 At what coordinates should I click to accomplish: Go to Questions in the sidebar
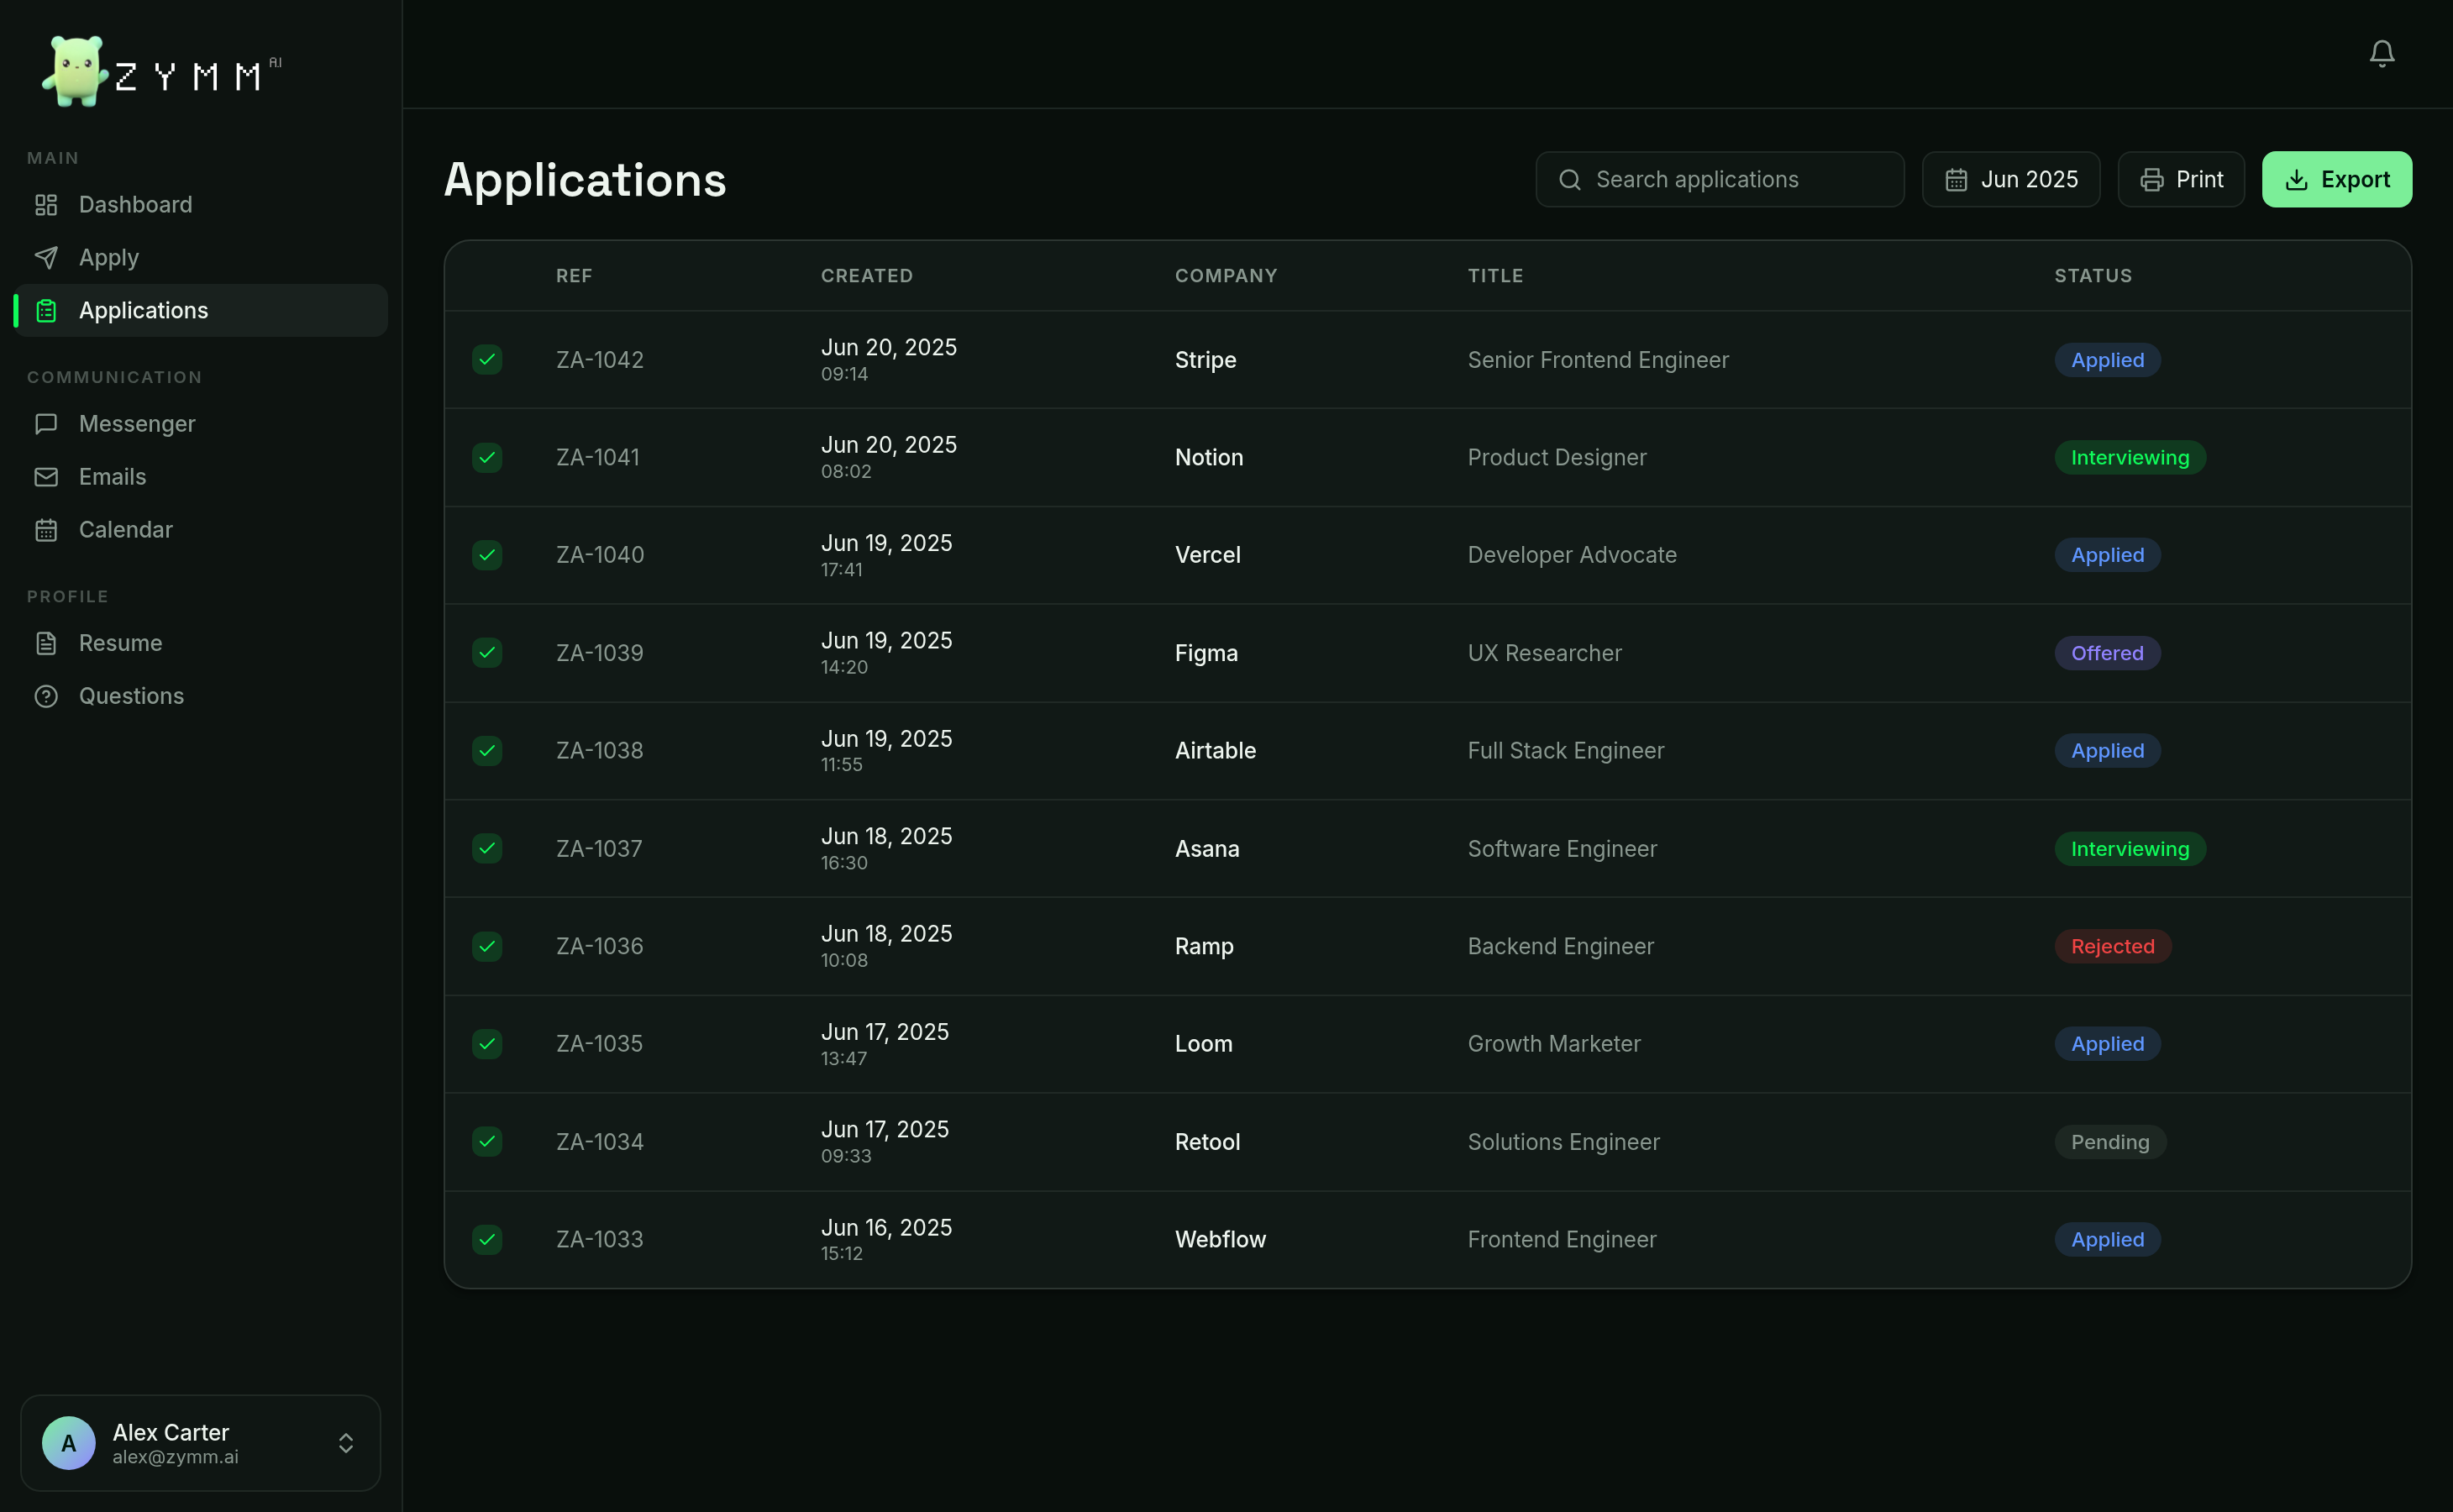point(201,696)
